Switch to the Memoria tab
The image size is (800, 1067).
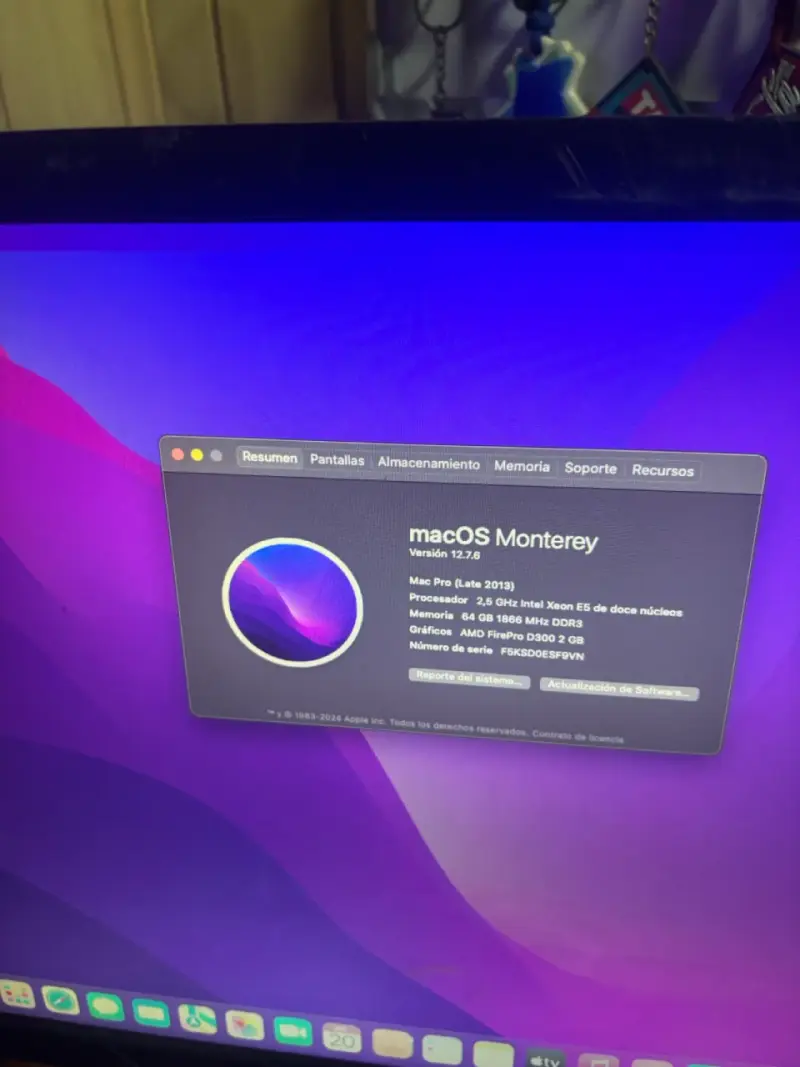[x=522, y=466]
